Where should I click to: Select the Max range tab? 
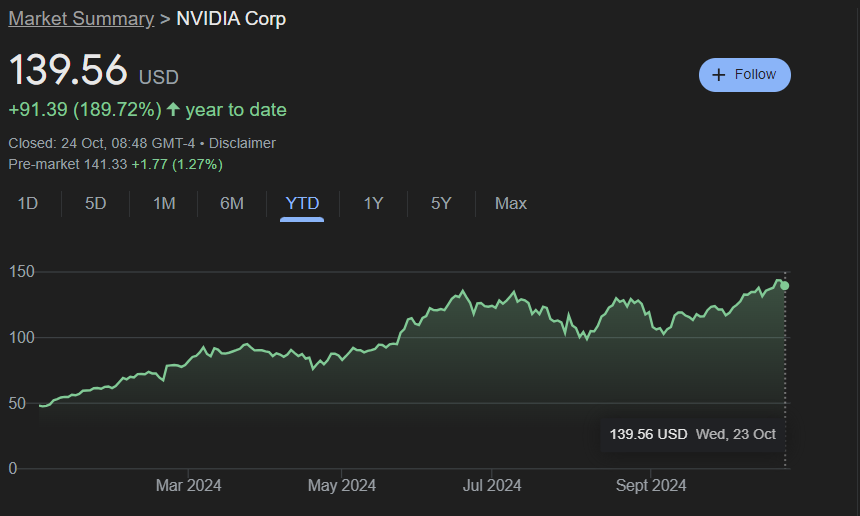(511, 203)
